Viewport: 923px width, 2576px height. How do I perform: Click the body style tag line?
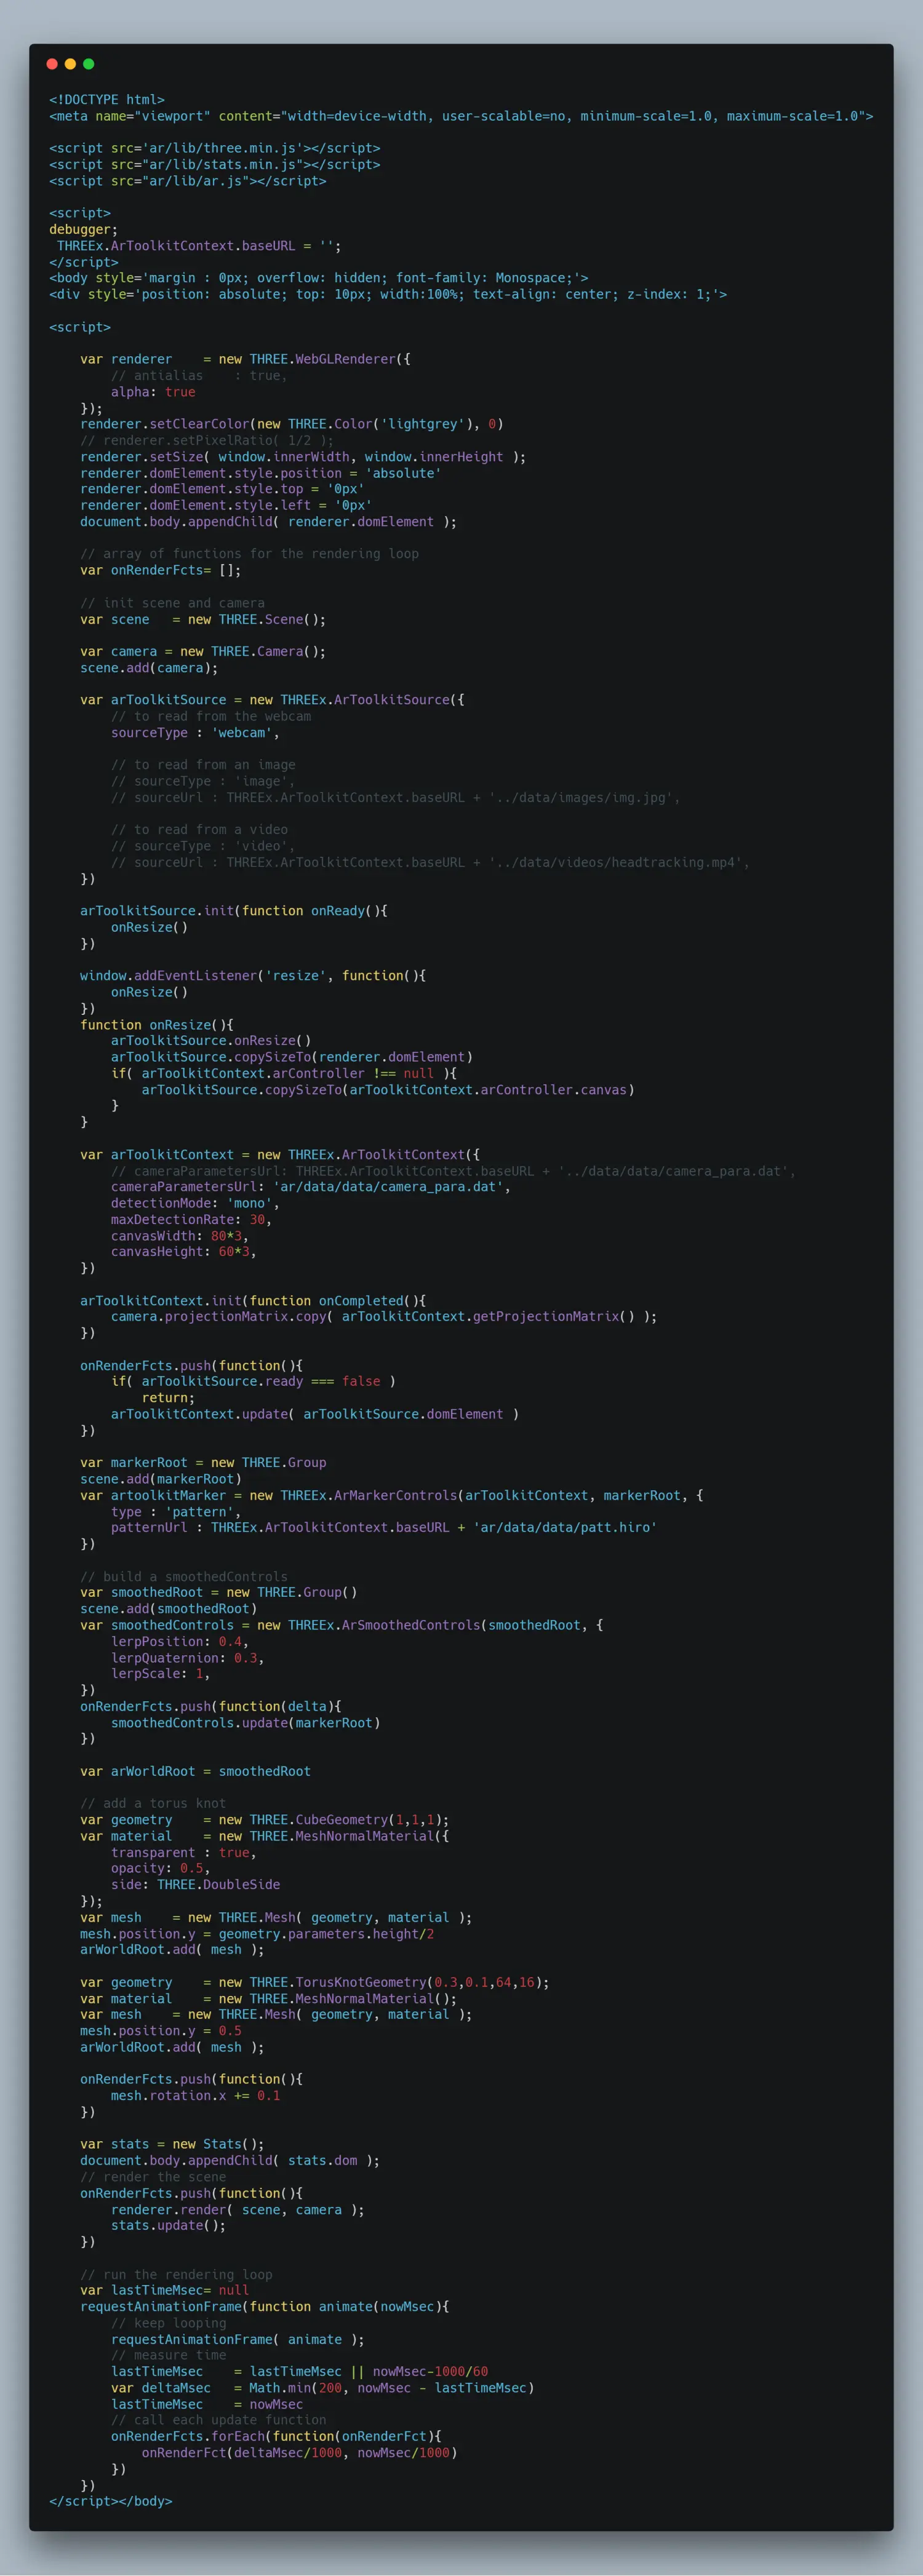319,278
